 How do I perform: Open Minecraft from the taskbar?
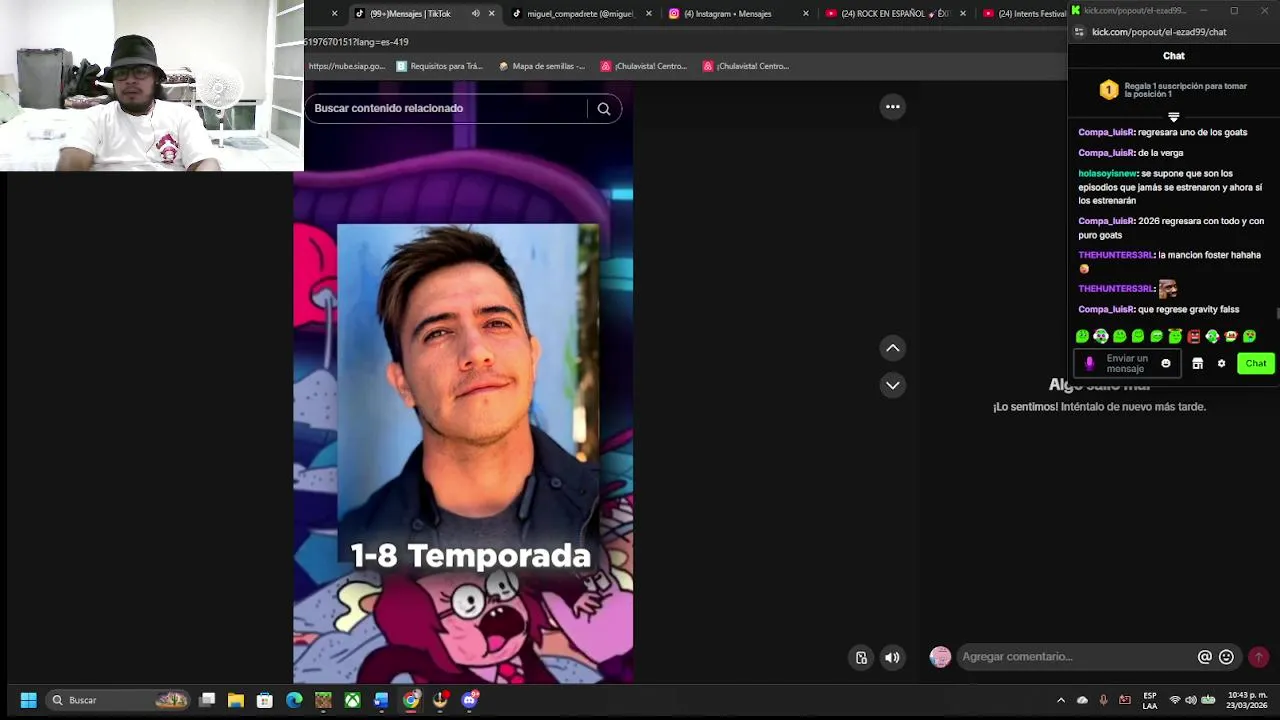(x=323, y=700)
